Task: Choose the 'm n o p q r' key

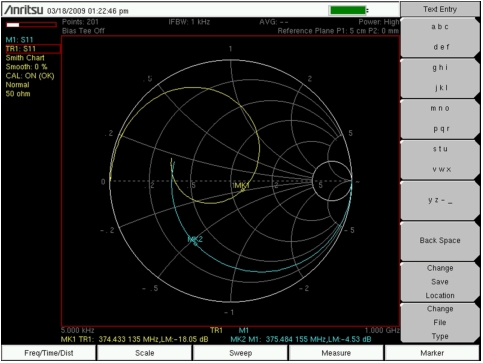Action: pyautogui.click(x=440, y=119)
